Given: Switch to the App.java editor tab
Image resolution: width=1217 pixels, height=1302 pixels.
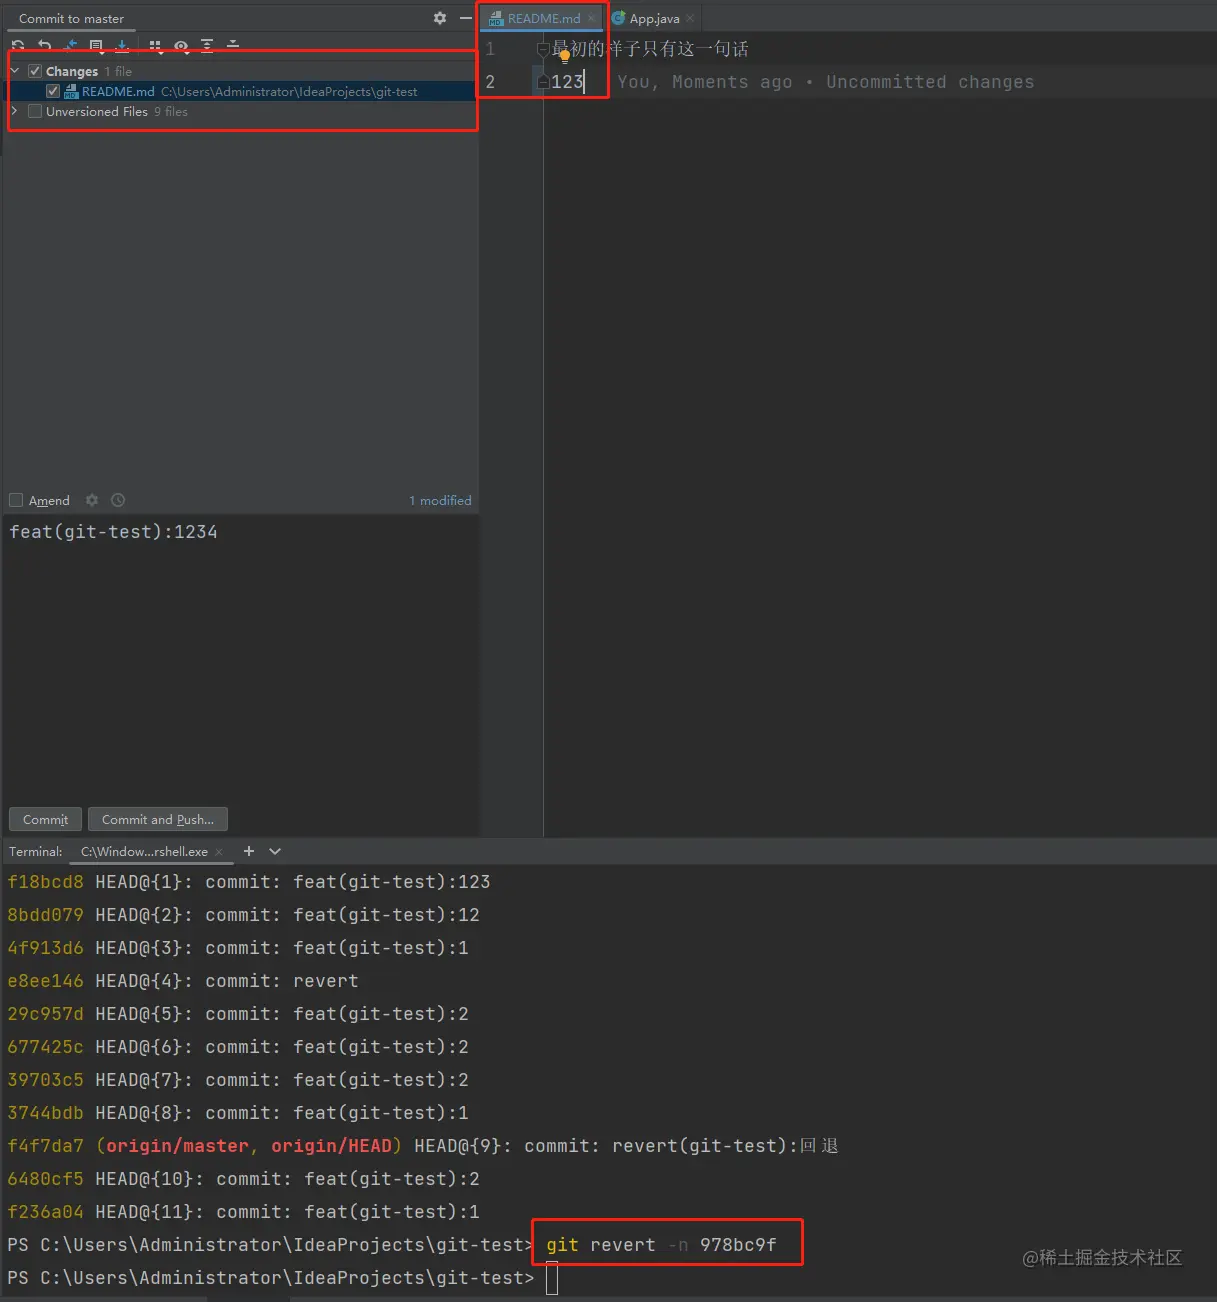Looking at the screenshot, I should coord(653,18).
